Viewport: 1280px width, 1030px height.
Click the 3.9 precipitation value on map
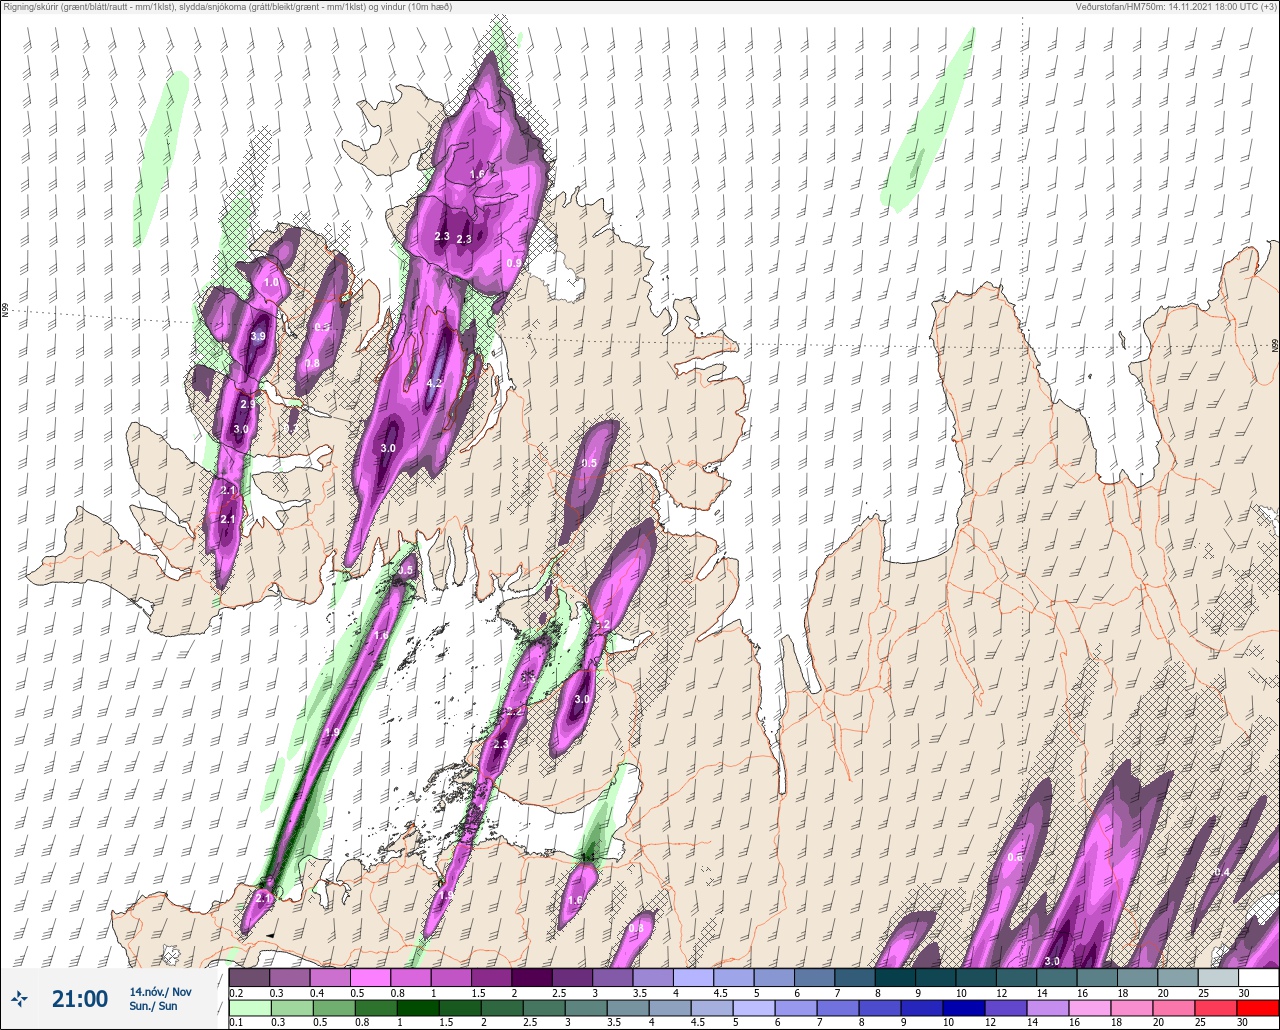point(258,336)
